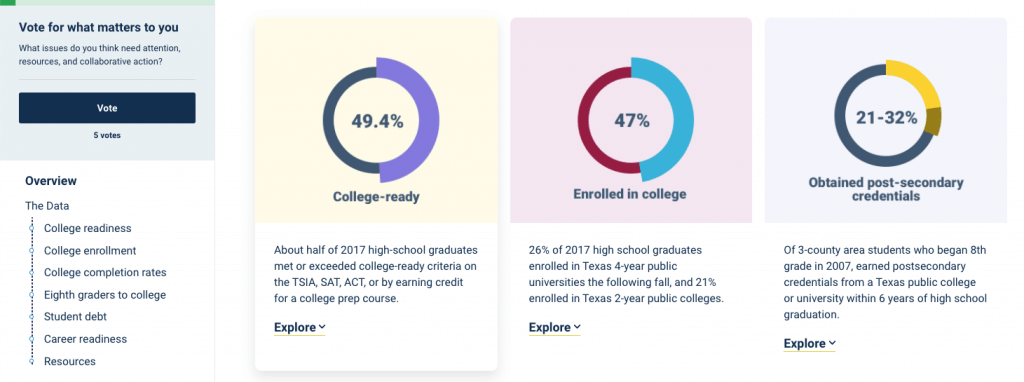Click the 49.4% College-ready donut chart

tap(377, 121)
